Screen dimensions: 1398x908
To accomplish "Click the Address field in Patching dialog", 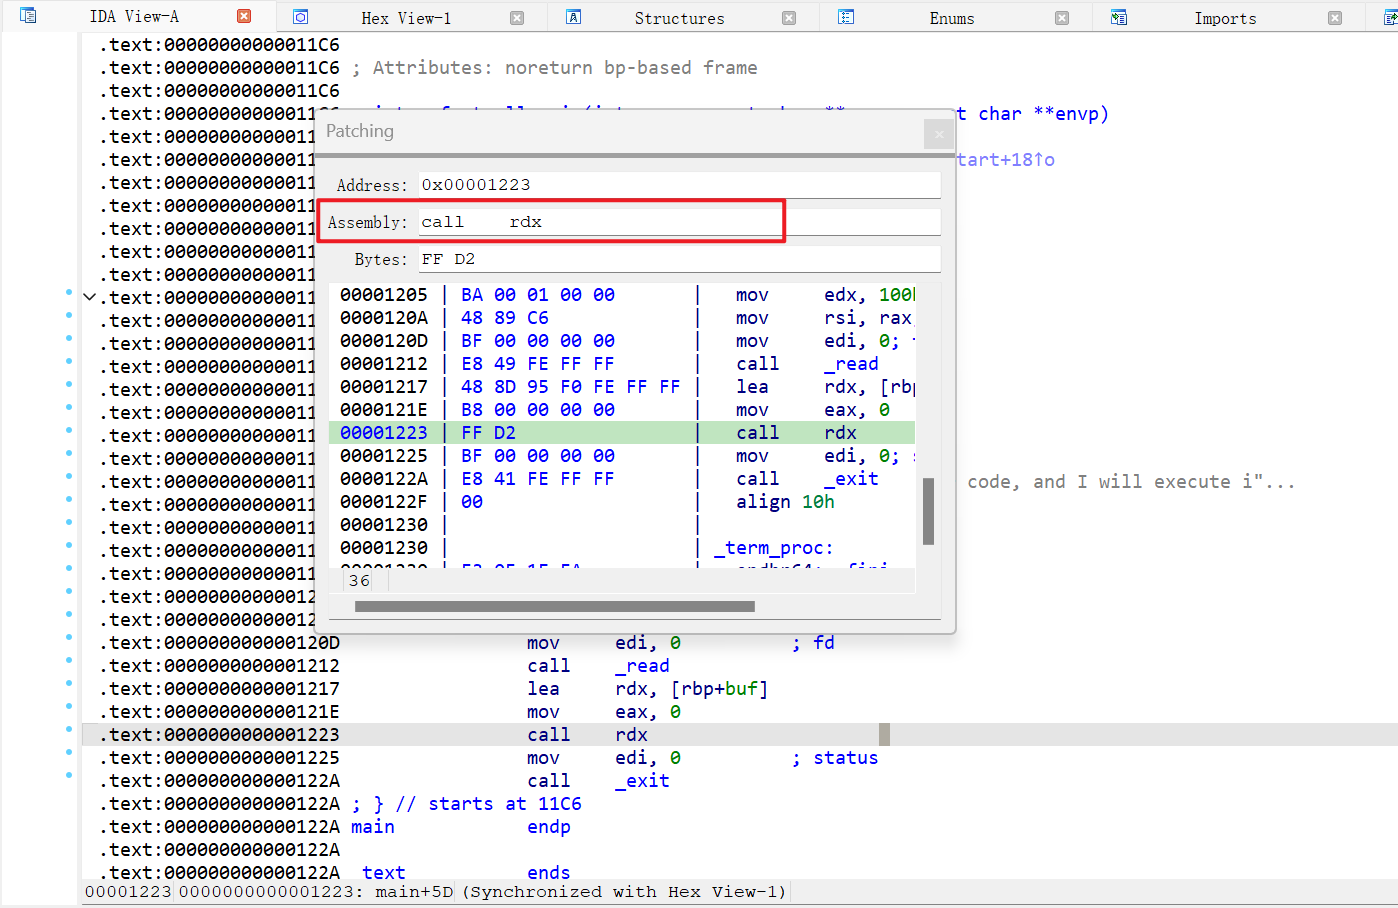I will point(678,185).
